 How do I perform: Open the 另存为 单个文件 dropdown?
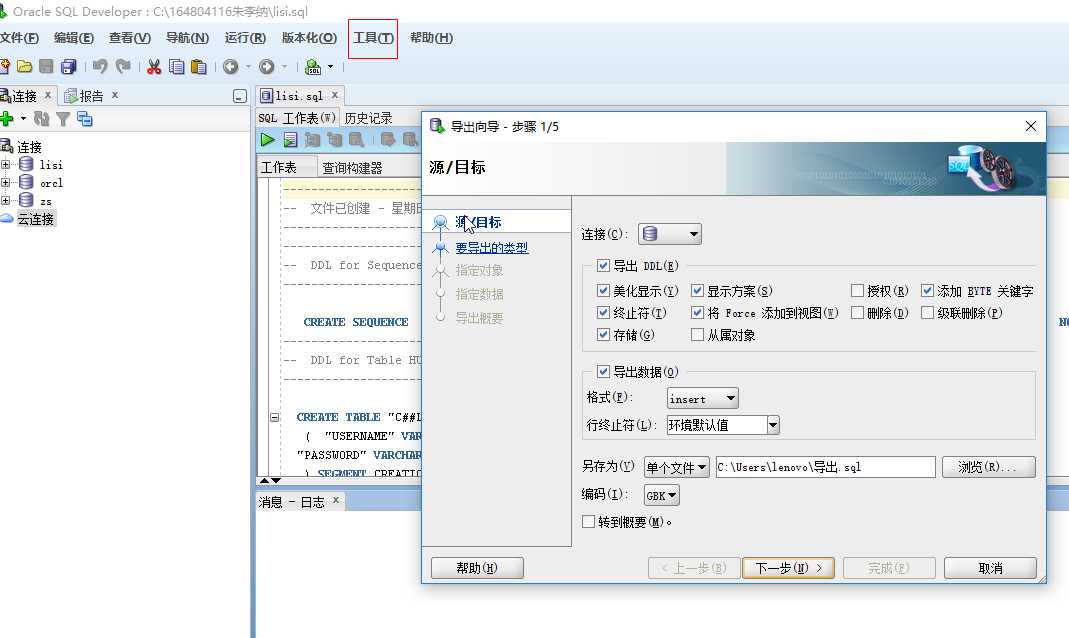676,467
